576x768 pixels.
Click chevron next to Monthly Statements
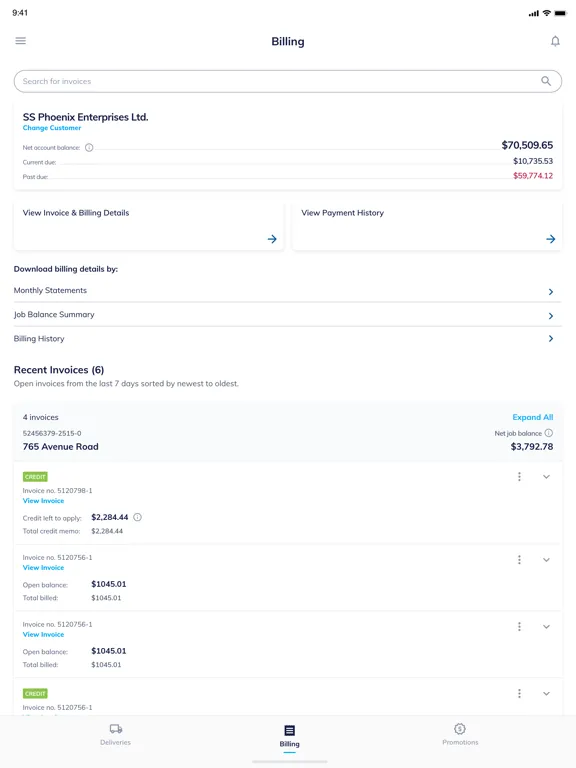[x=551, y=292]
